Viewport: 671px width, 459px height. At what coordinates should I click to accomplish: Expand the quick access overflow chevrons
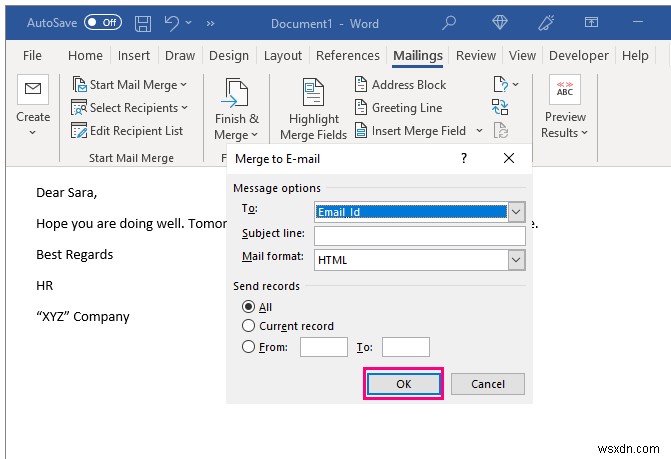pos(210,24)
